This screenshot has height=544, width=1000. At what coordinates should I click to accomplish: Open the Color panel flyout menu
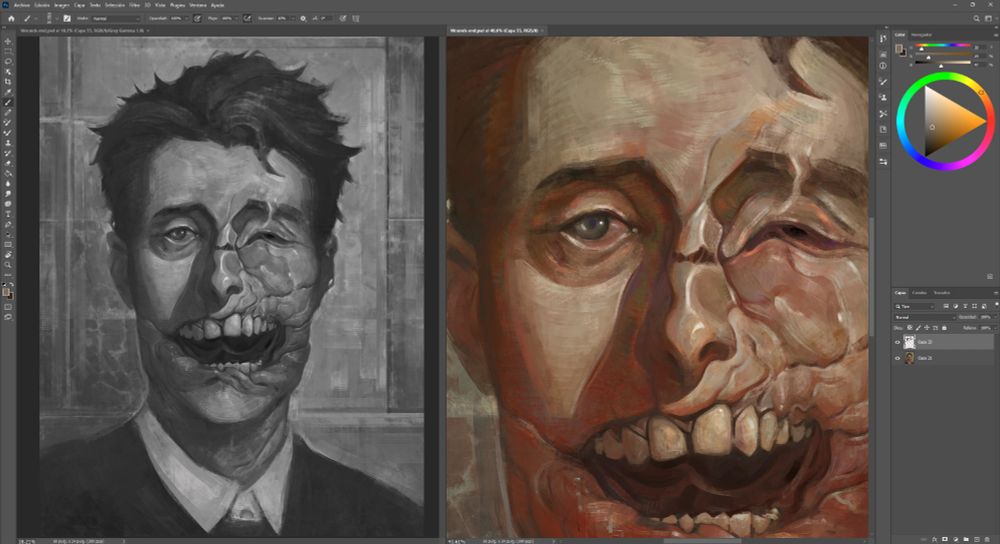click(x=996, y=34)
